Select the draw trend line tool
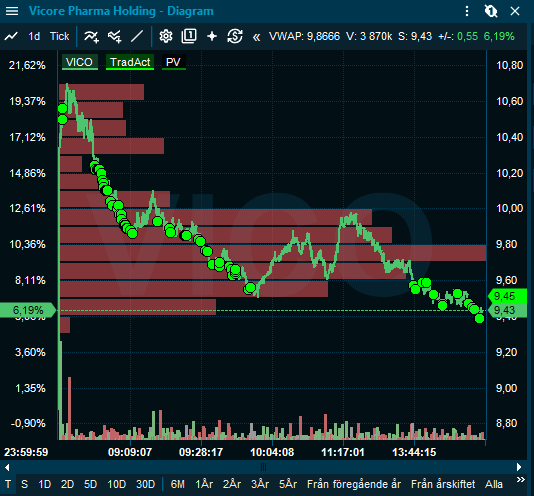Image resolution: width=534 pixels, height=496 pixels. (137, 36)
